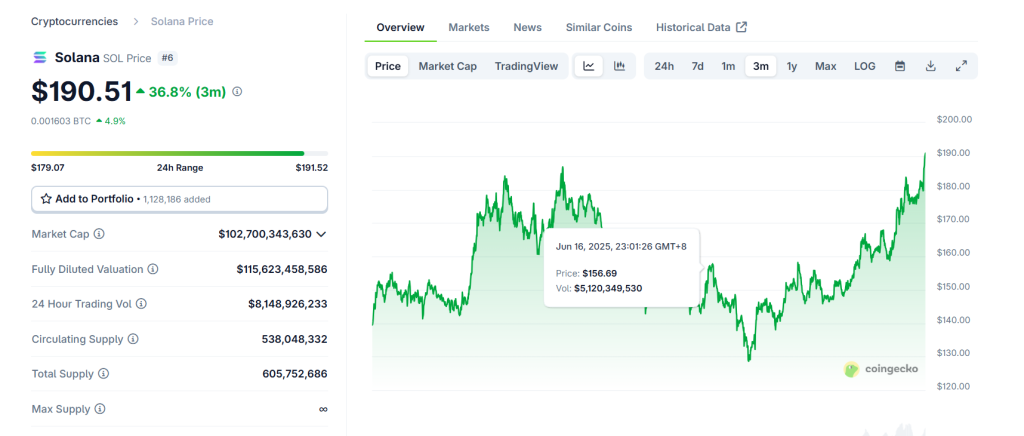
Task: Click the Solana logo icon
Action: point(40,57)
